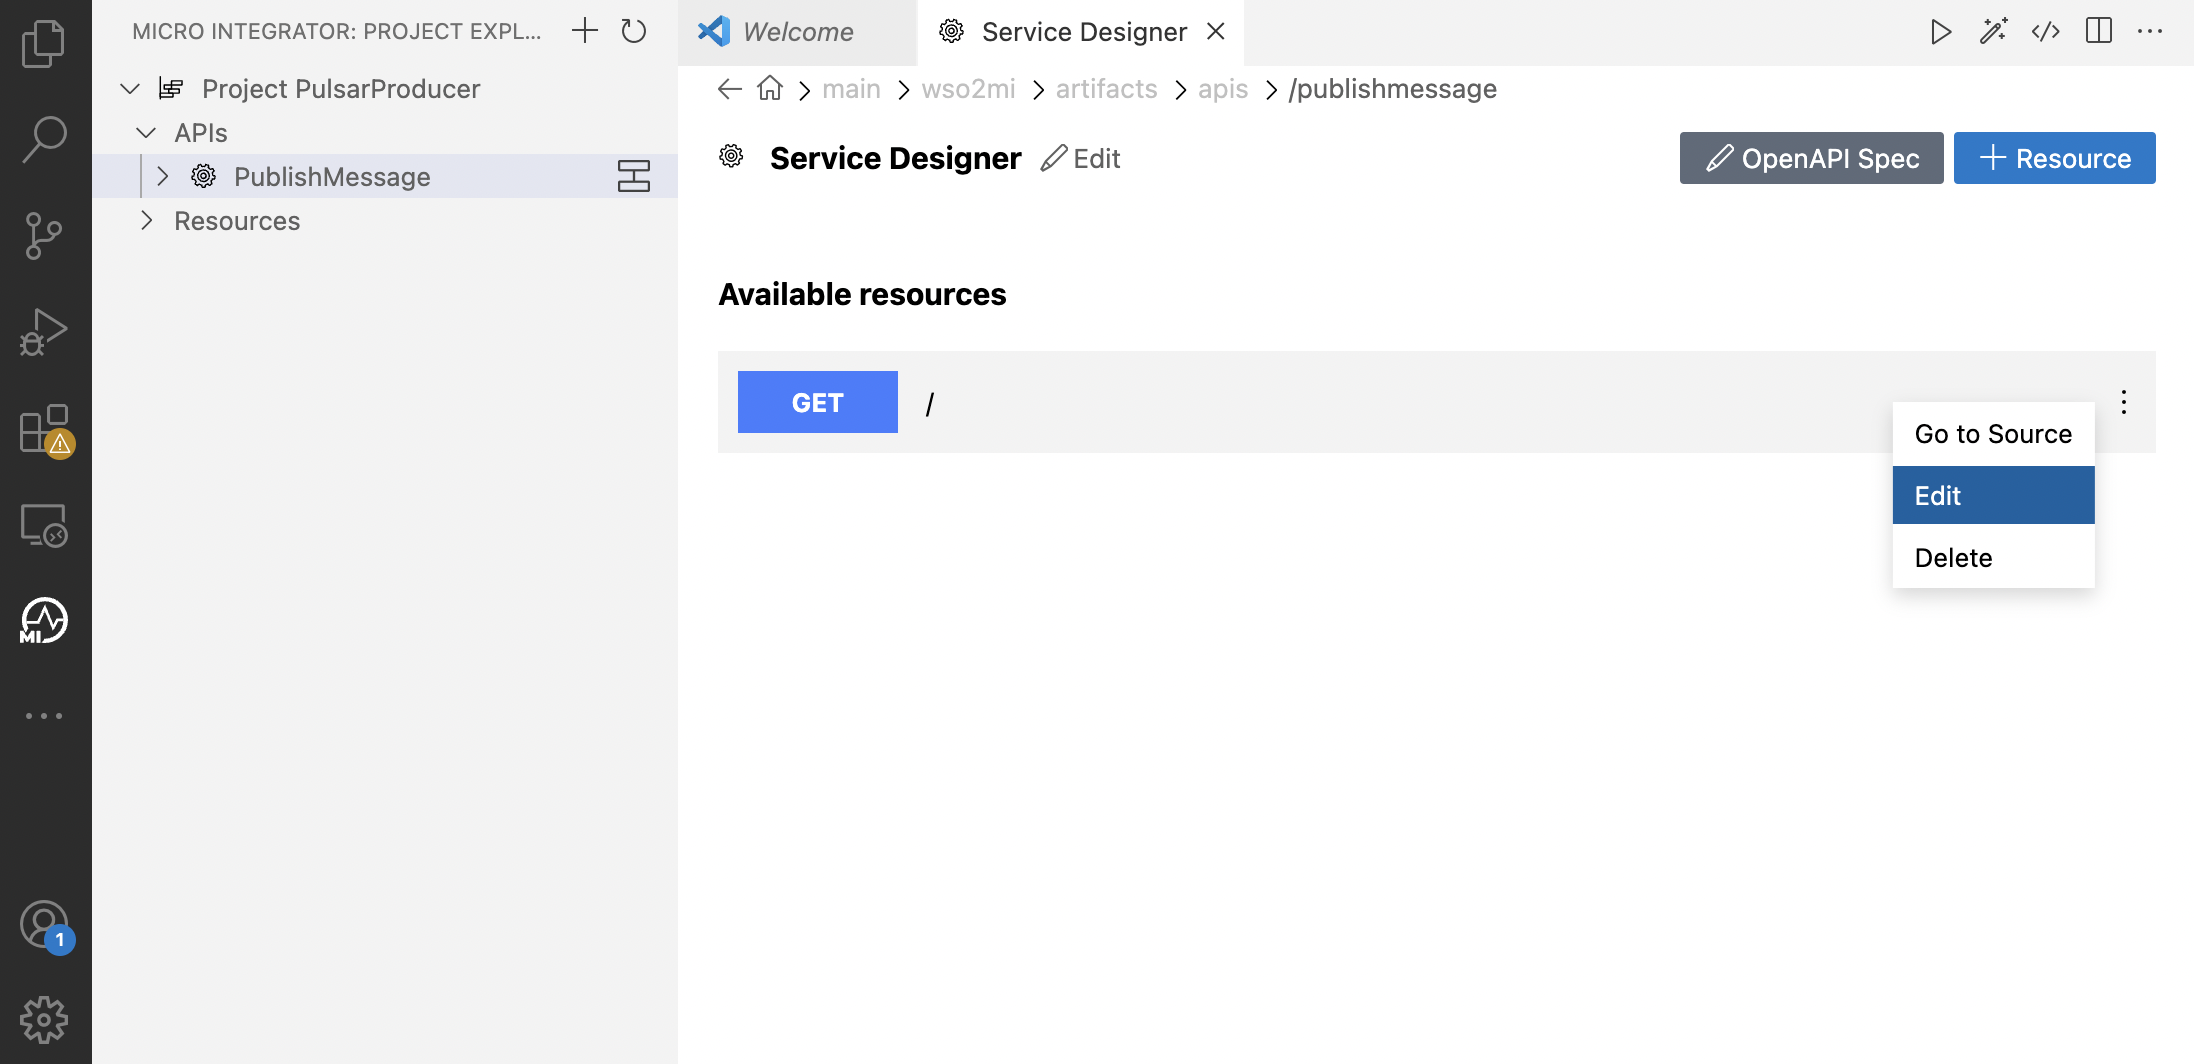Expand the Resources tree node
The width and height of the screenshot is (2194, 1064).
pyautogui.click(x=147, y=220)
